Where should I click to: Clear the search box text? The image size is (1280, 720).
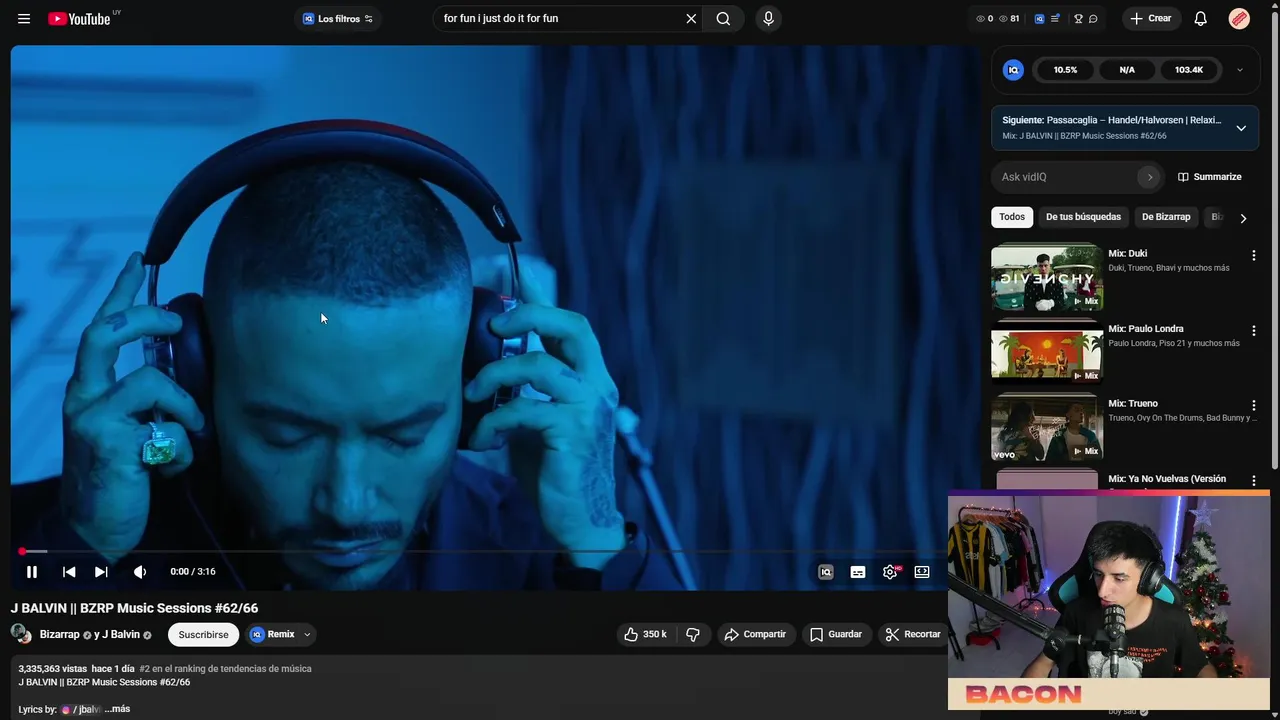click(x=691, y=18)
